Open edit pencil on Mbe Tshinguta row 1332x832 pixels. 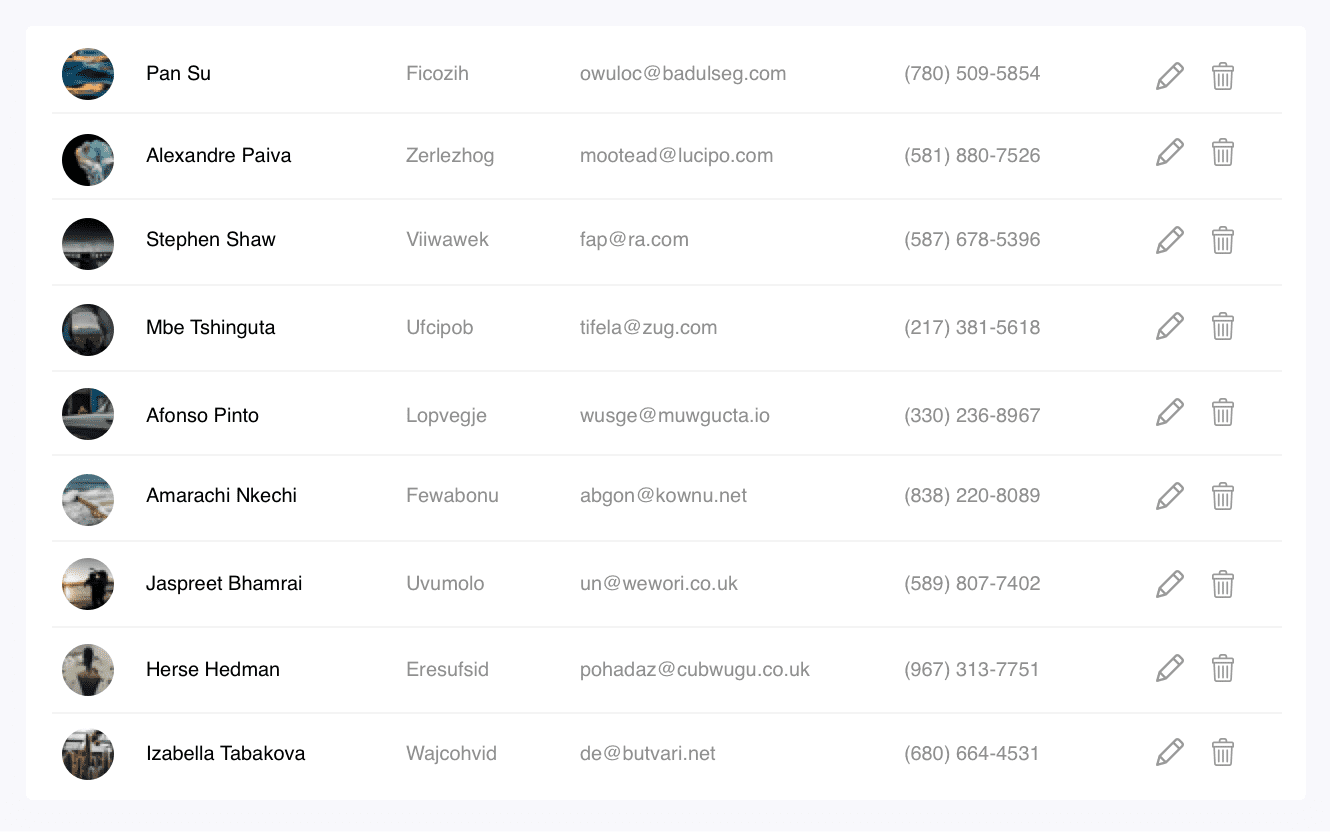pyautogui.click(x=1169, y=326)
